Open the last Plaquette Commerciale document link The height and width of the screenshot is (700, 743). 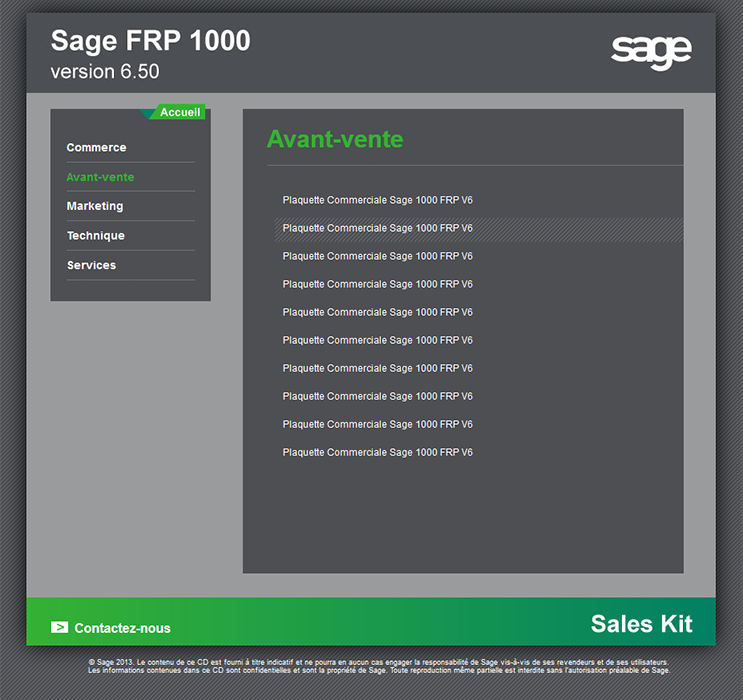click(x=378, y=452)
